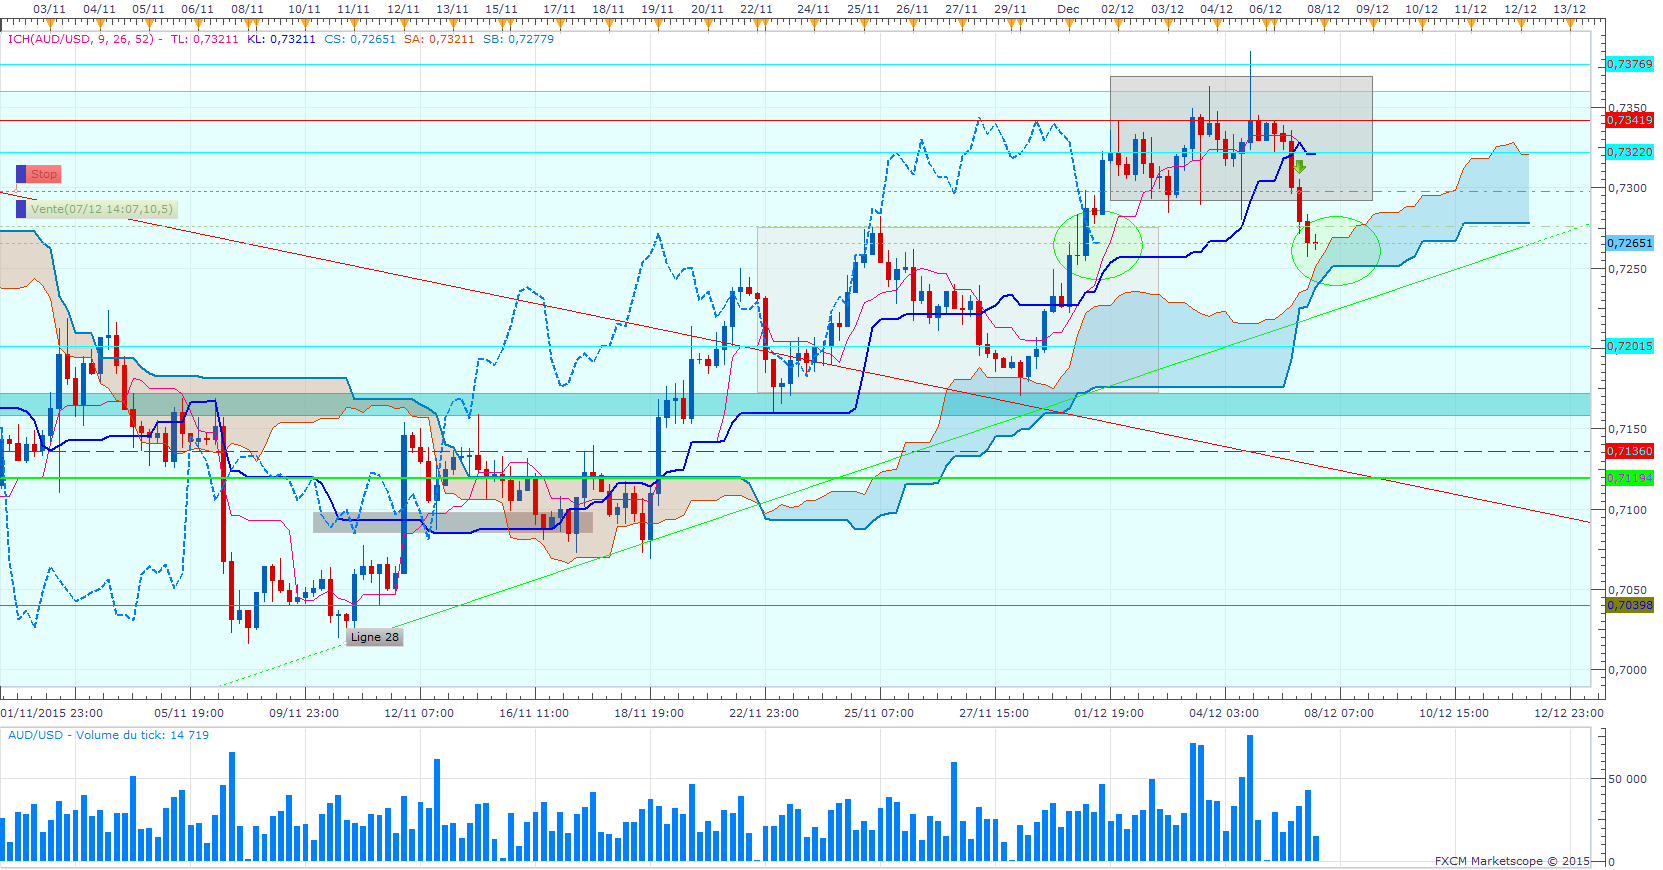Image resolution: width=1663 pixels, height=870 pixels.
Task: Click the cyan 0,73220 price tag
Action: [1629, 152]
